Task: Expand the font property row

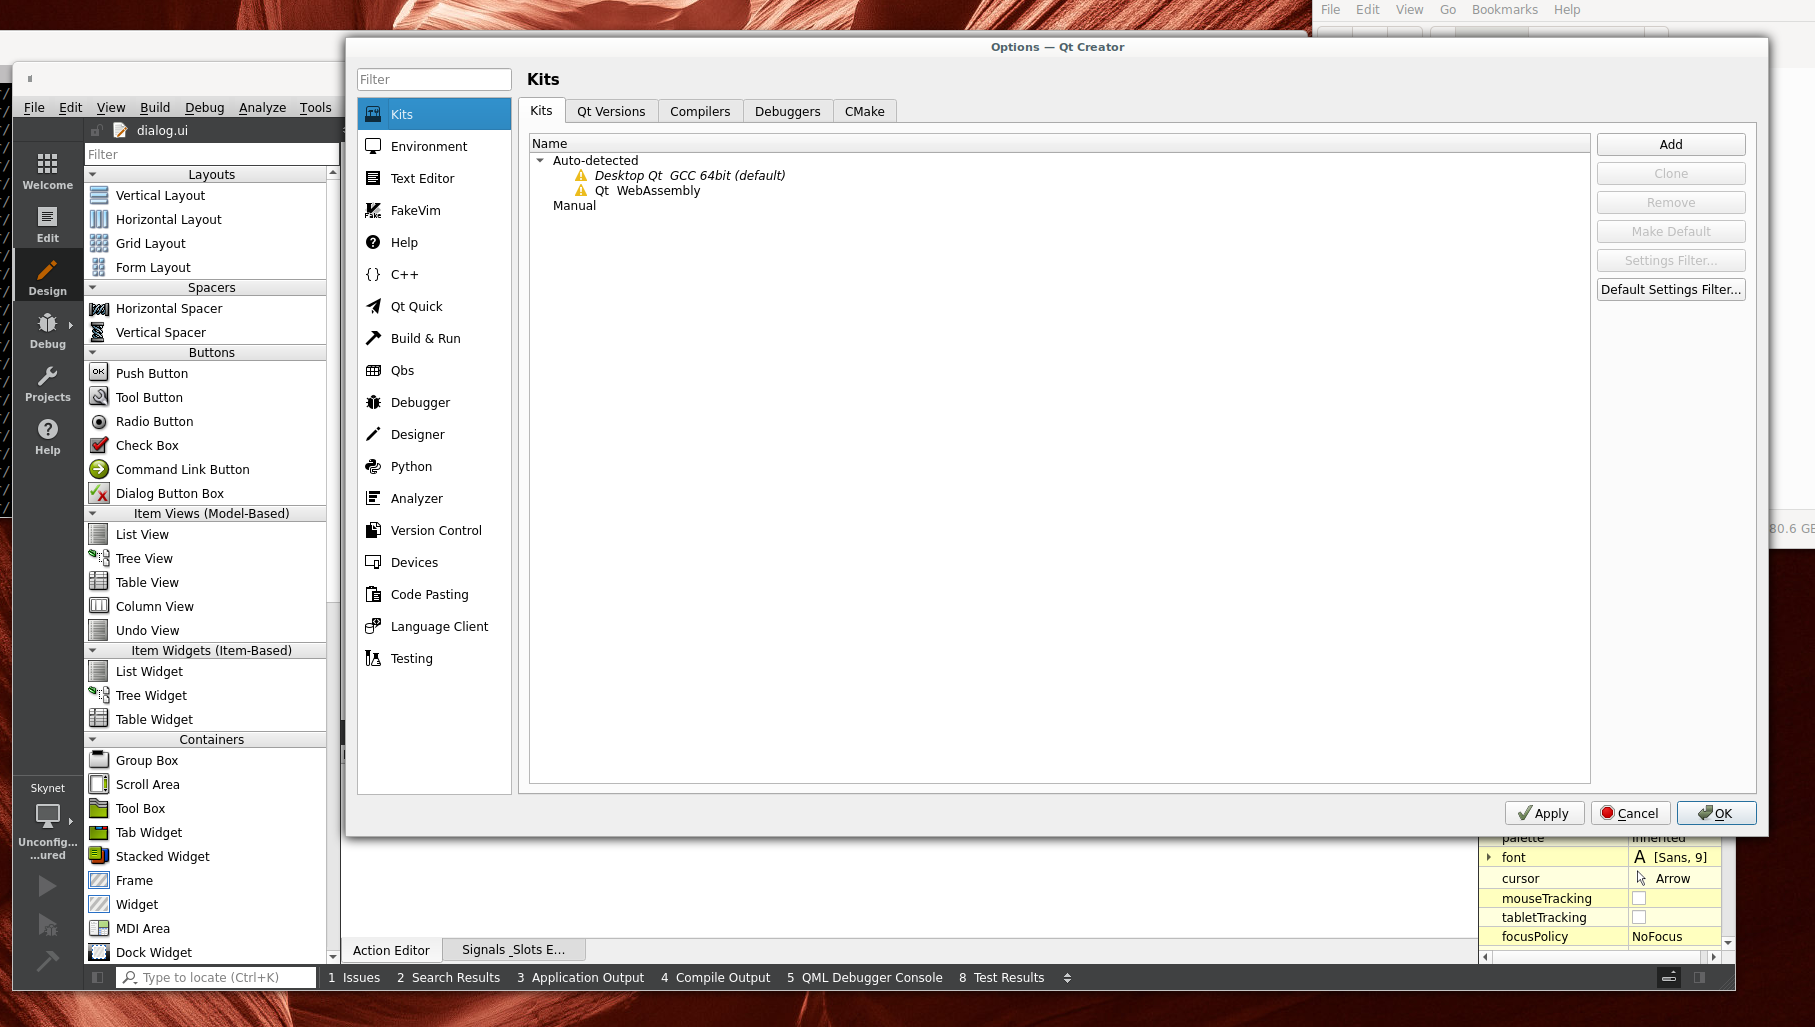Action: 1489,857
